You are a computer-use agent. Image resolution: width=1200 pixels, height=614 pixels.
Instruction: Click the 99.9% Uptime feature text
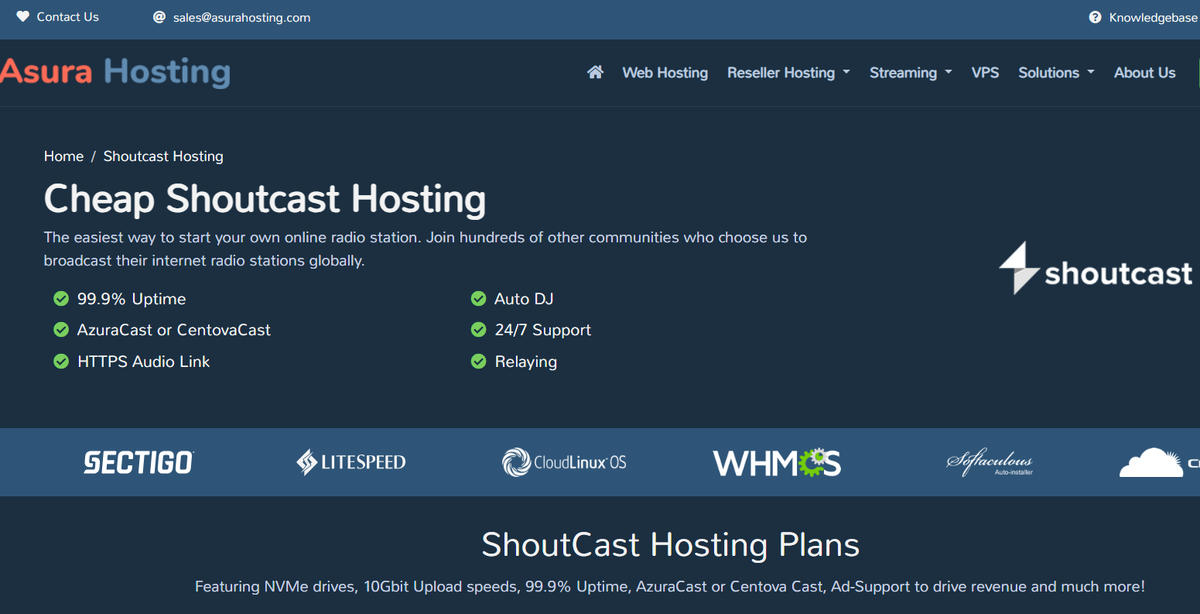(132, 299)
